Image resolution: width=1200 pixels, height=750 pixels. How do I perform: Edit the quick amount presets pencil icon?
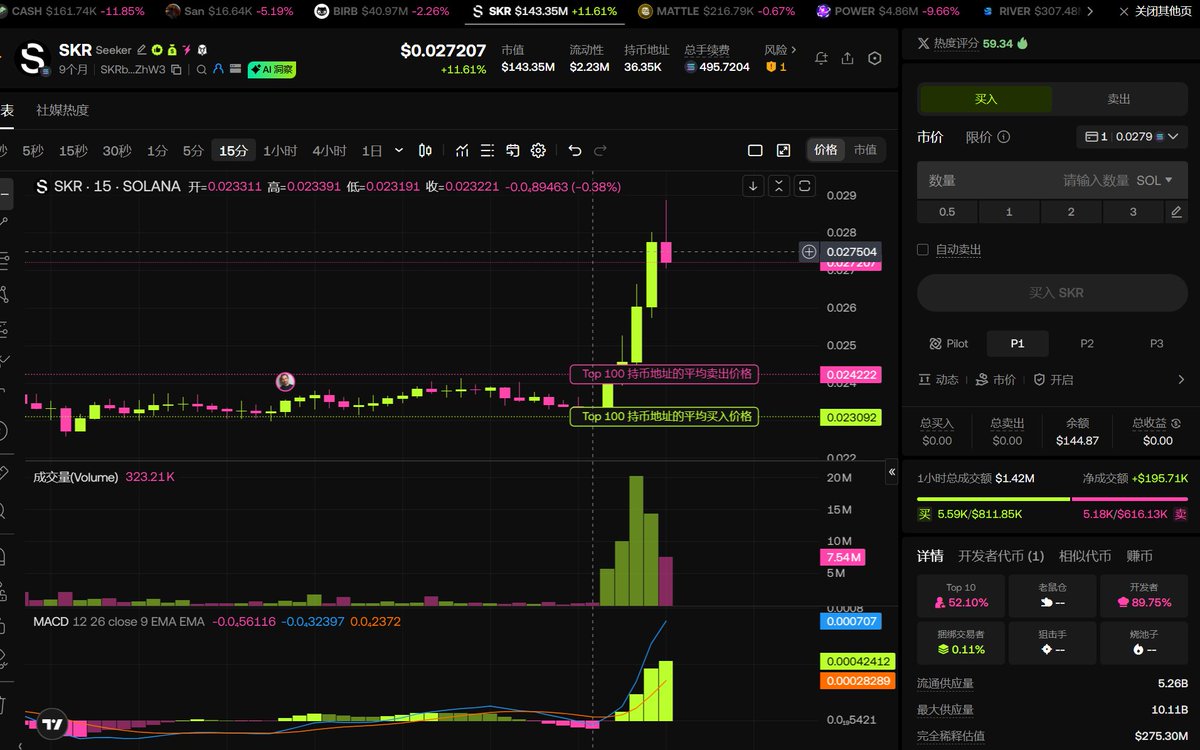pos(1176,212)
